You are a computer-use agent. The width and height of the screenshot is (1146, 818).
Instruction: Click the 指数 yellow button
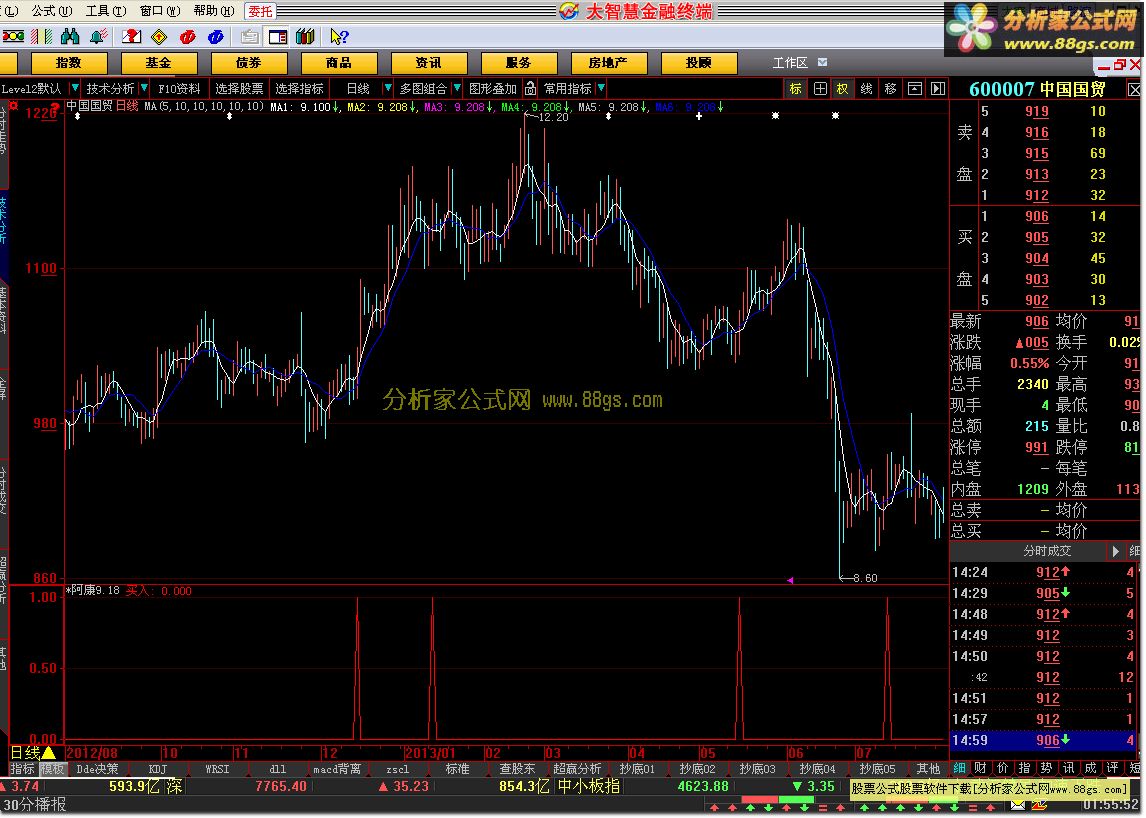69,63
